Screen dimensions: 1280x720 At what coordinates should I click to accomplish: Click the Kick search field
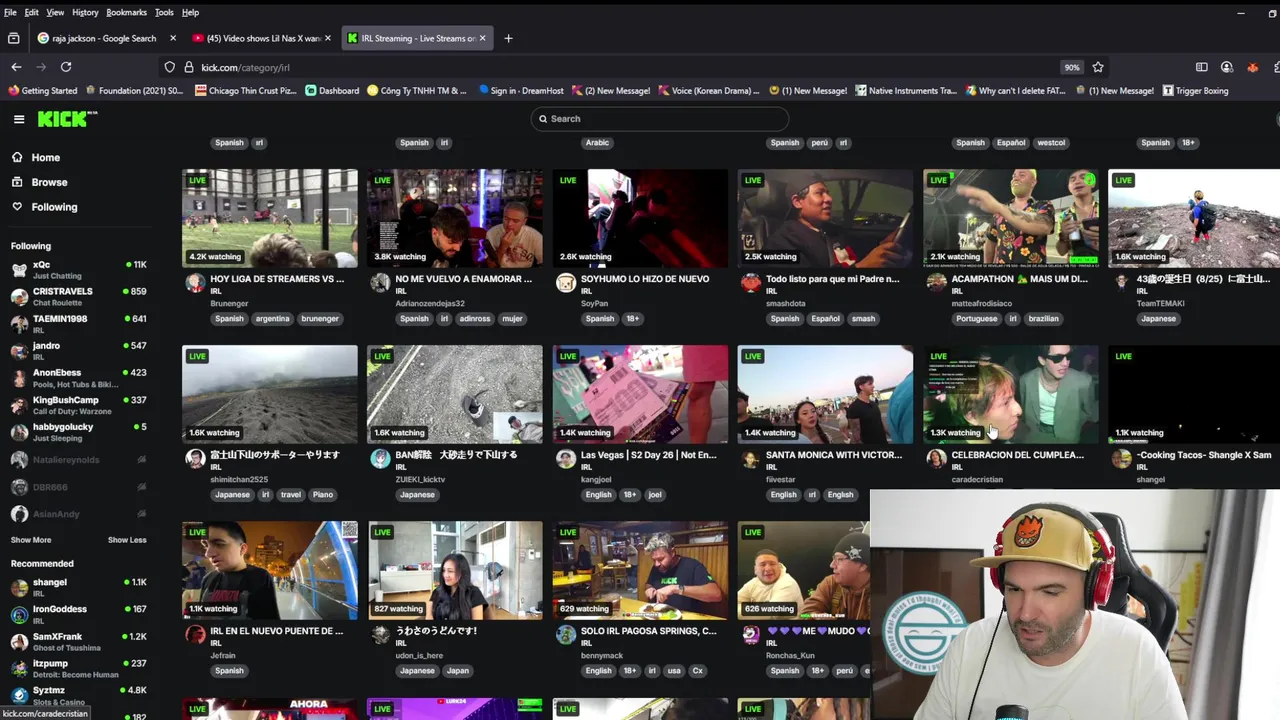(x=659, y=119)
